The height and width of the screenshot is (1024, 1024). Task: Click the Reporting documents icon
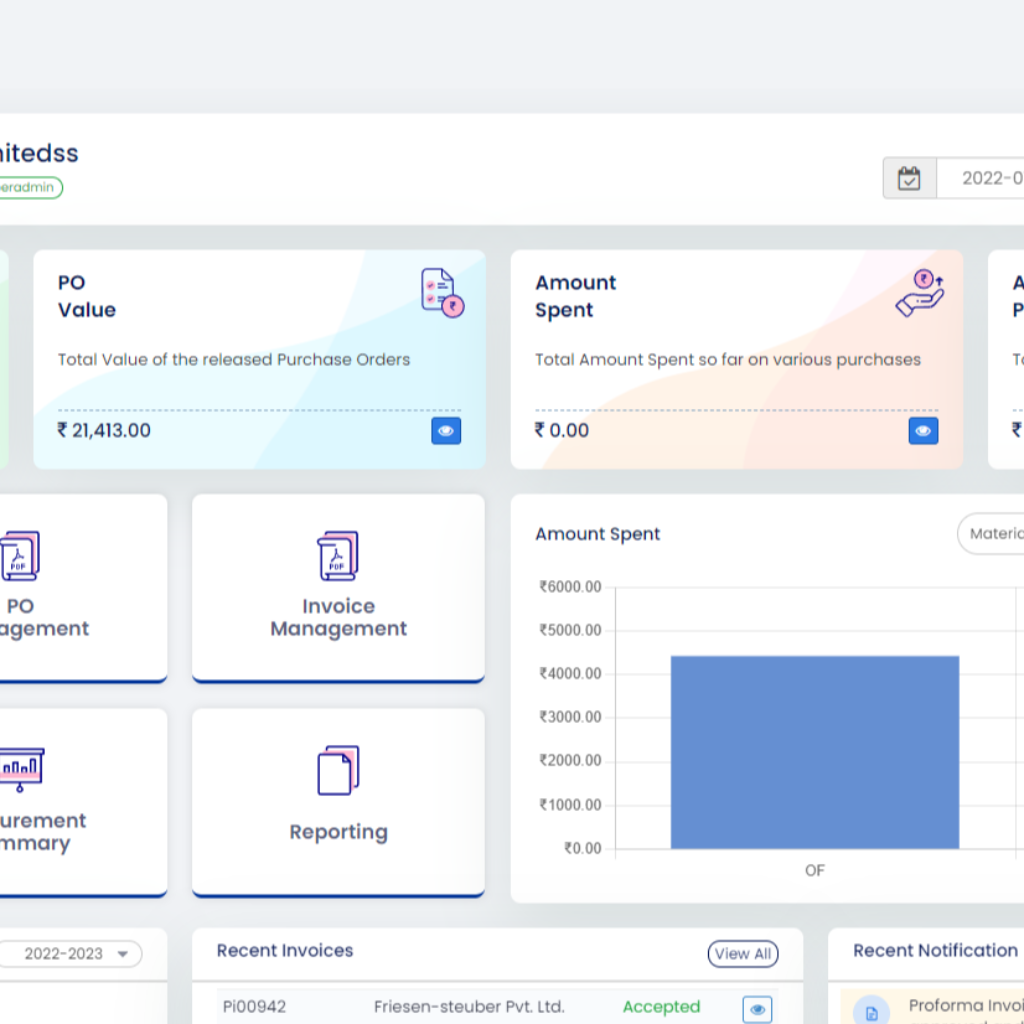[x=338, y=770]
